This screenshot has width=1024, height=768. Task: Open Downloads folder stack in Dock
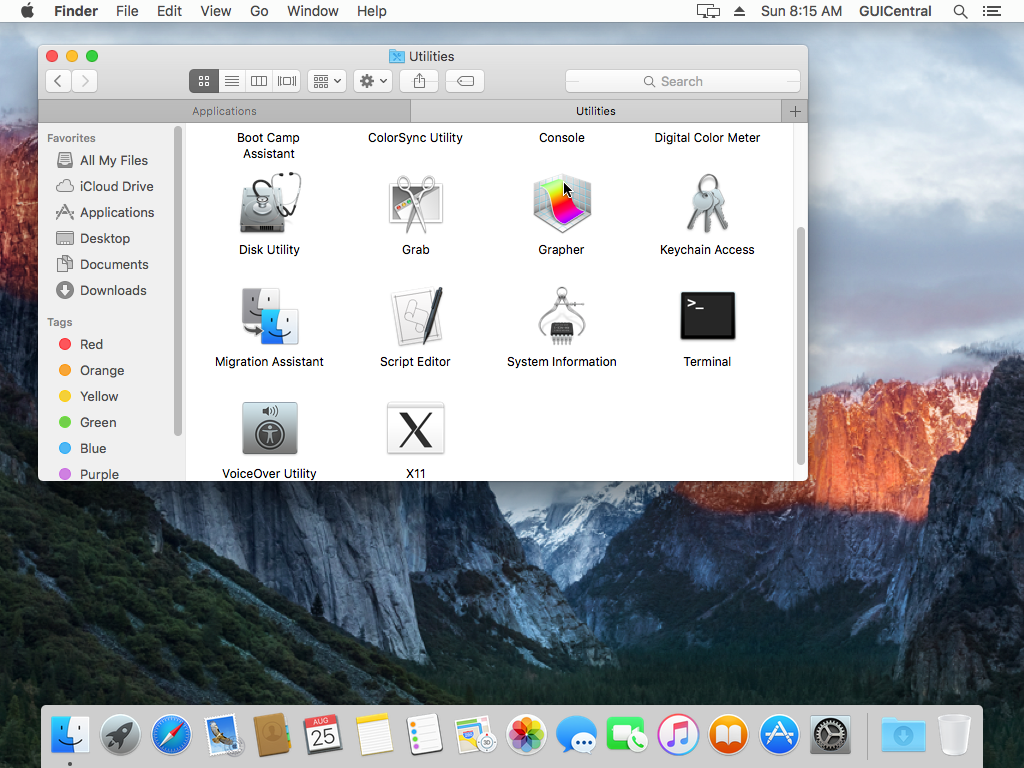click(x=903, y=735)
